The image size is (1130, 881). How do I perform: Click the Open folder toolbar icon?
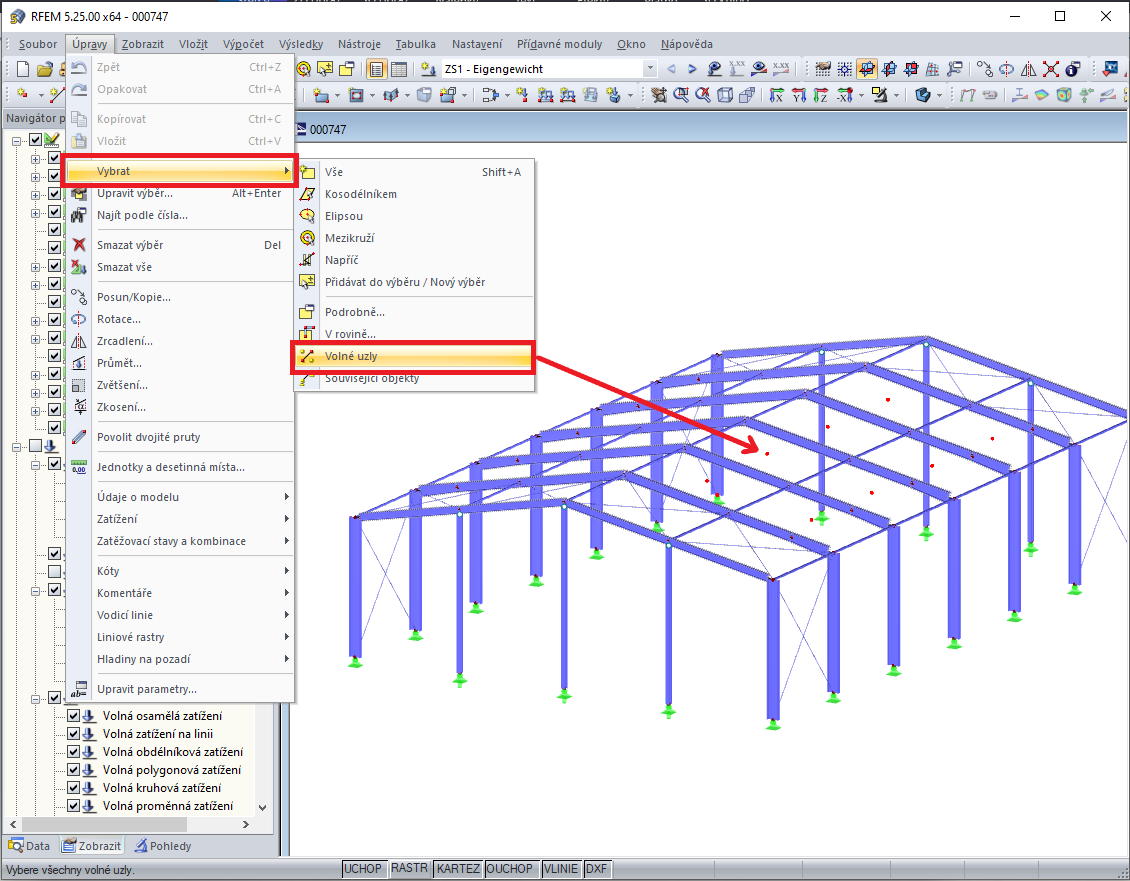point(45,69)
